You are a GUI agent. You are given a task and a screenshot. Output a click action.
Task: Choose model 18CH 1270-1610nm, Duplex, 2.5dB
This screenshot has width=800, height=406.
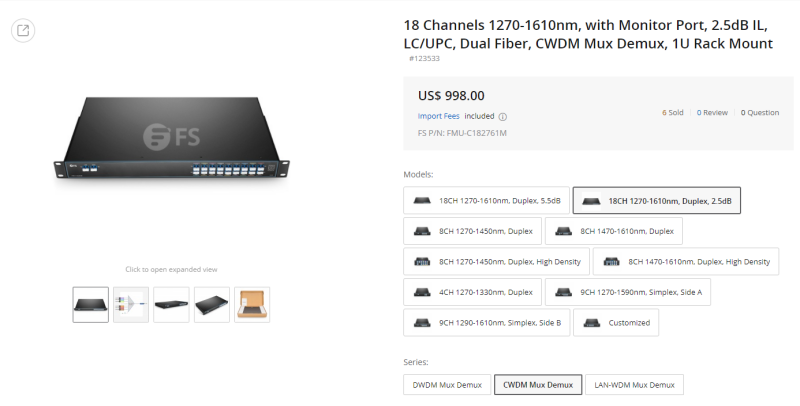pyautogui.click(x=657, y=200)
